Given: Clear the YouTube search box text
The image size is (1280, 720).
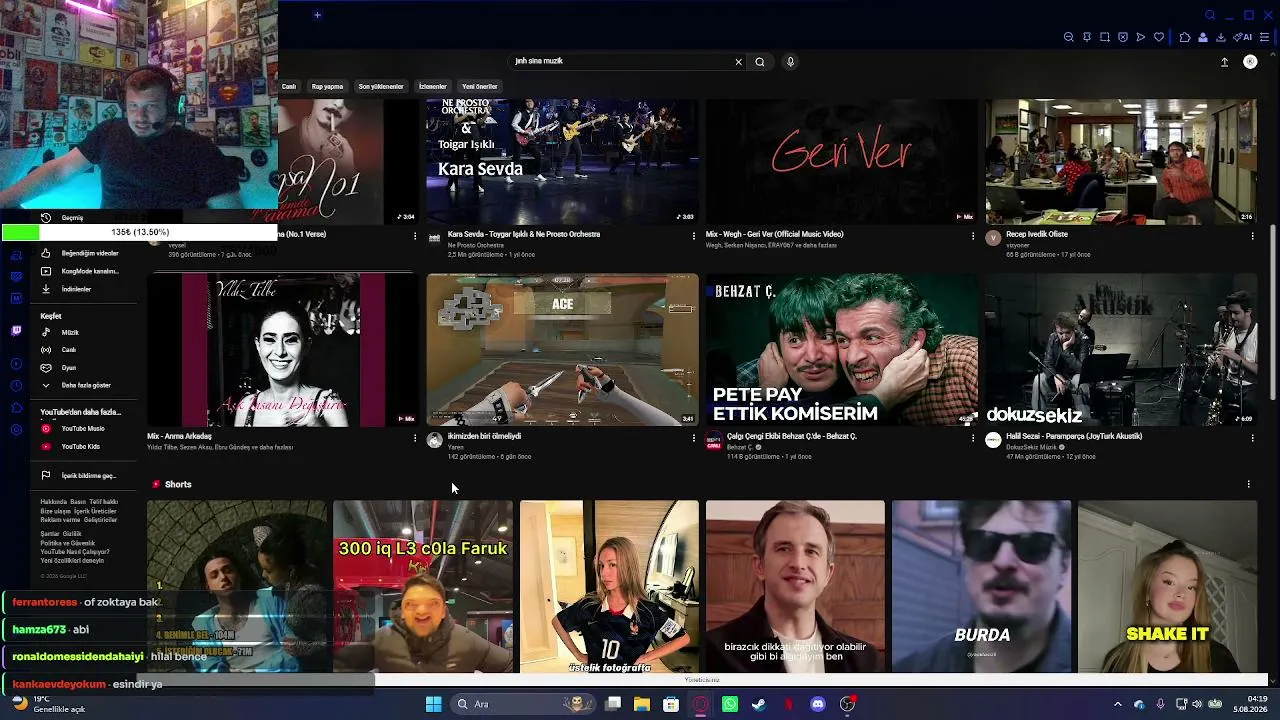Looking at the screenshot, I should pyautogui.click(x=739, y=62).
